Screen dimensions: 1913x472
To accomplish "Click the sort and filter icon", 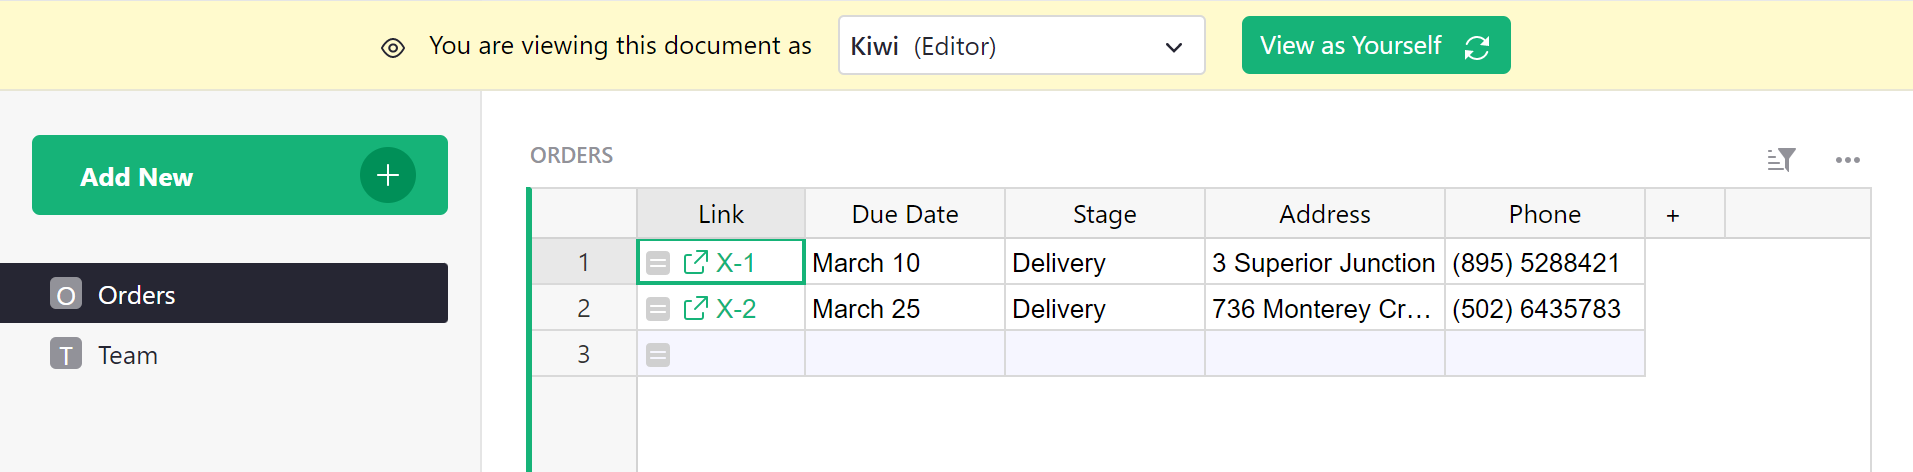I will pos(1781,160).
